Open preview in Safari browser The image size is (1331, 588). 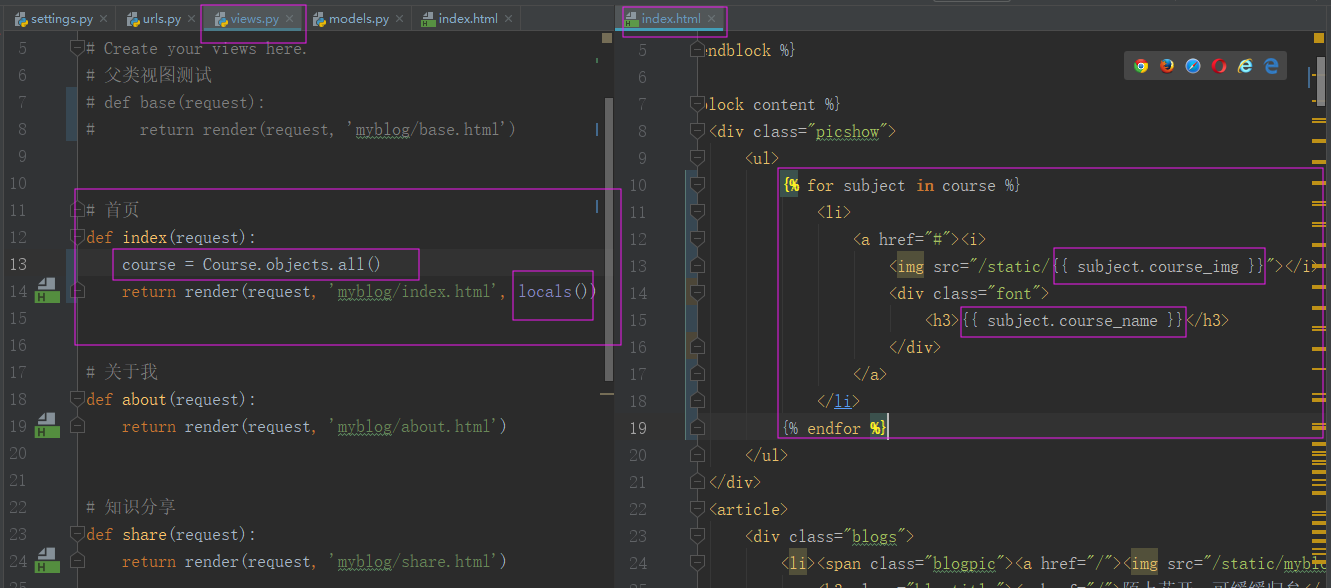coord(1193,66)
